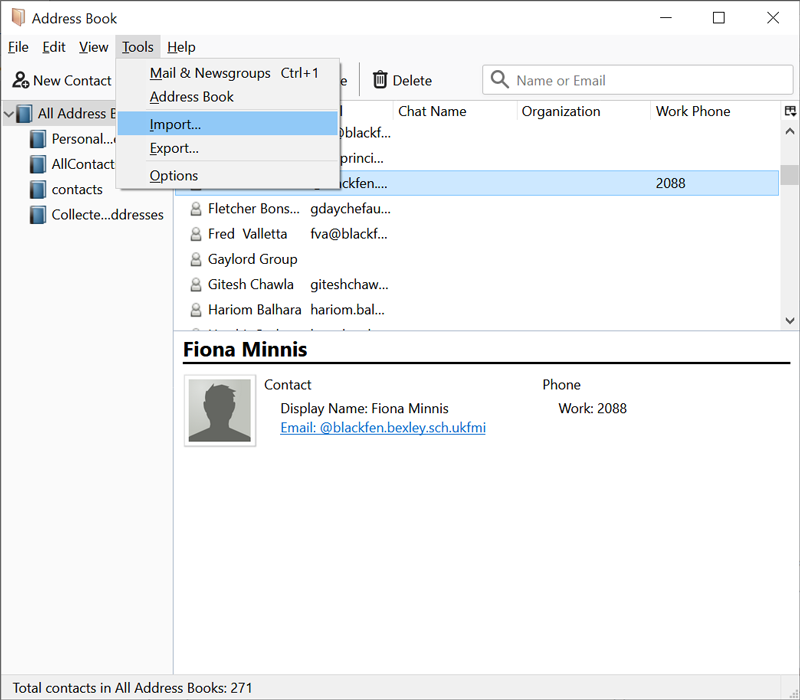Viewport: 800px width, 700px height.
Task: Click the 2088 work phone cell
Action: pos(670,183)
